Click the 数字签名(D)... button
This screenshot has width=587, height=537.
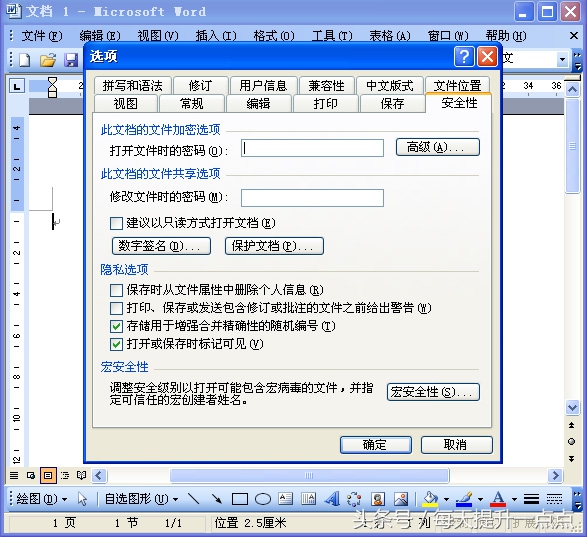pyautogui.click(x=161, y=246)
